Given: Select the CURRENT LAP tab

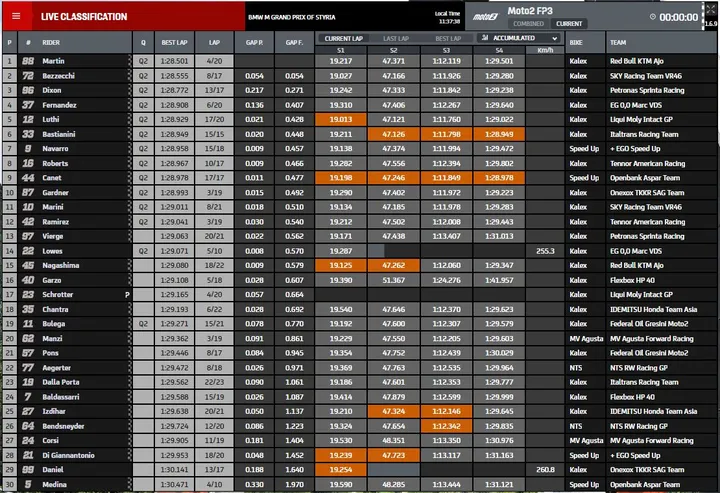Looking at the screenshot, I should (x=343, y=39).
